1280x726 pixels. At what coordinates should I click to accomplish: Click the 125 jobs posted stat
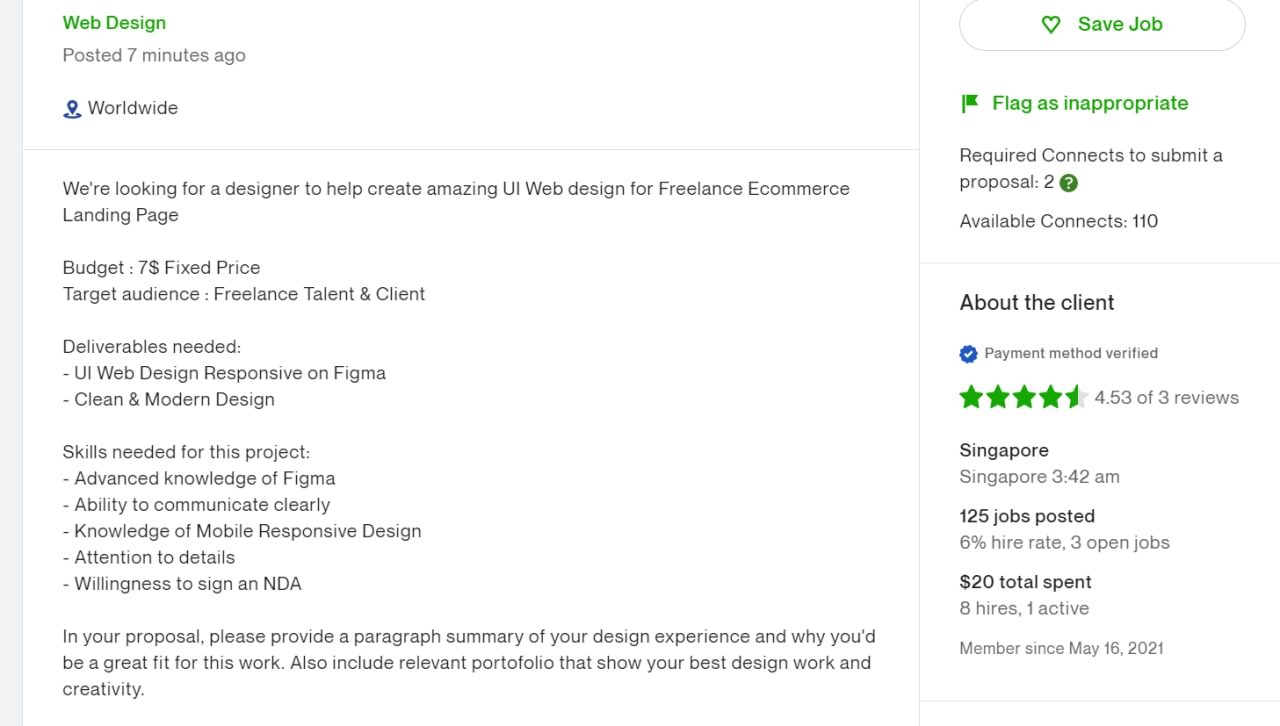1027,516
